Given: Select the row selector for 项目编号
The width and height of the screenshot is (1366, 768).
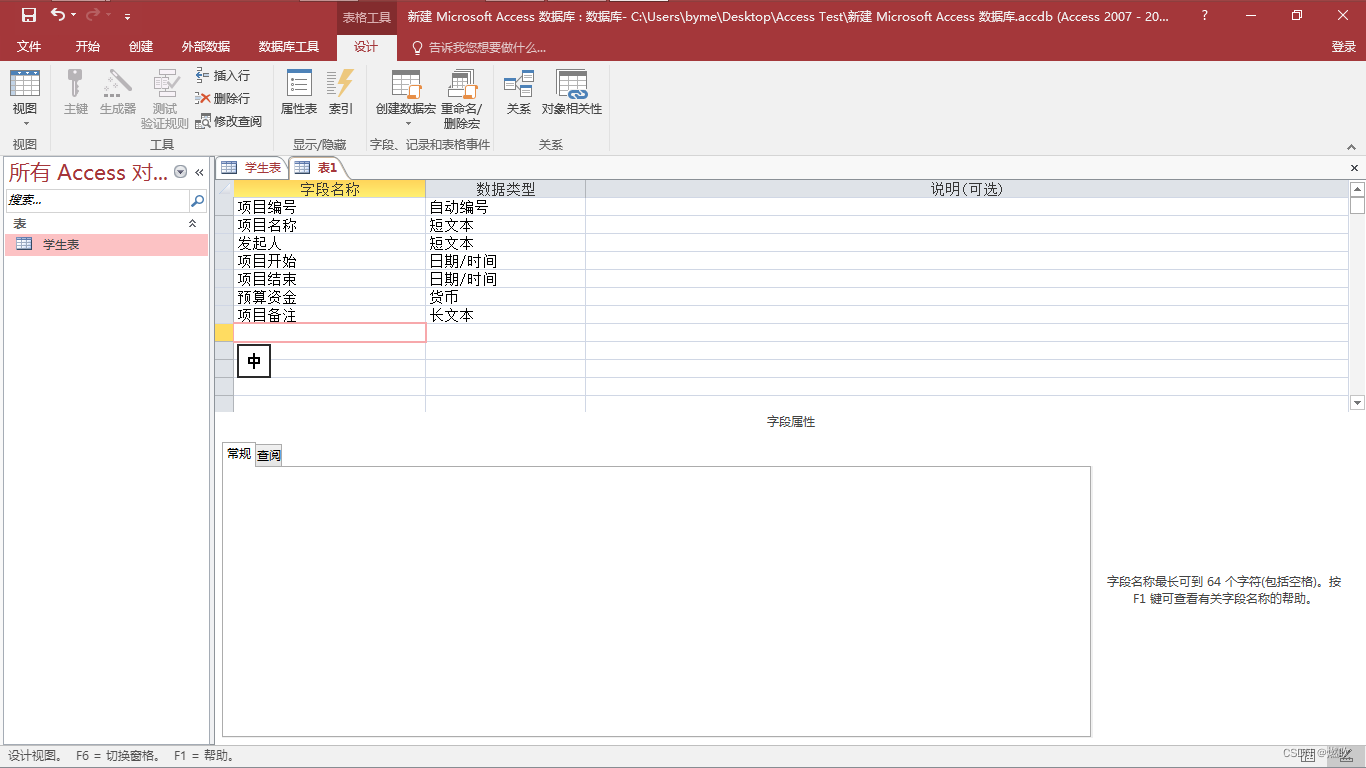Looking at the screenshot, I should [x=225, y=207].
